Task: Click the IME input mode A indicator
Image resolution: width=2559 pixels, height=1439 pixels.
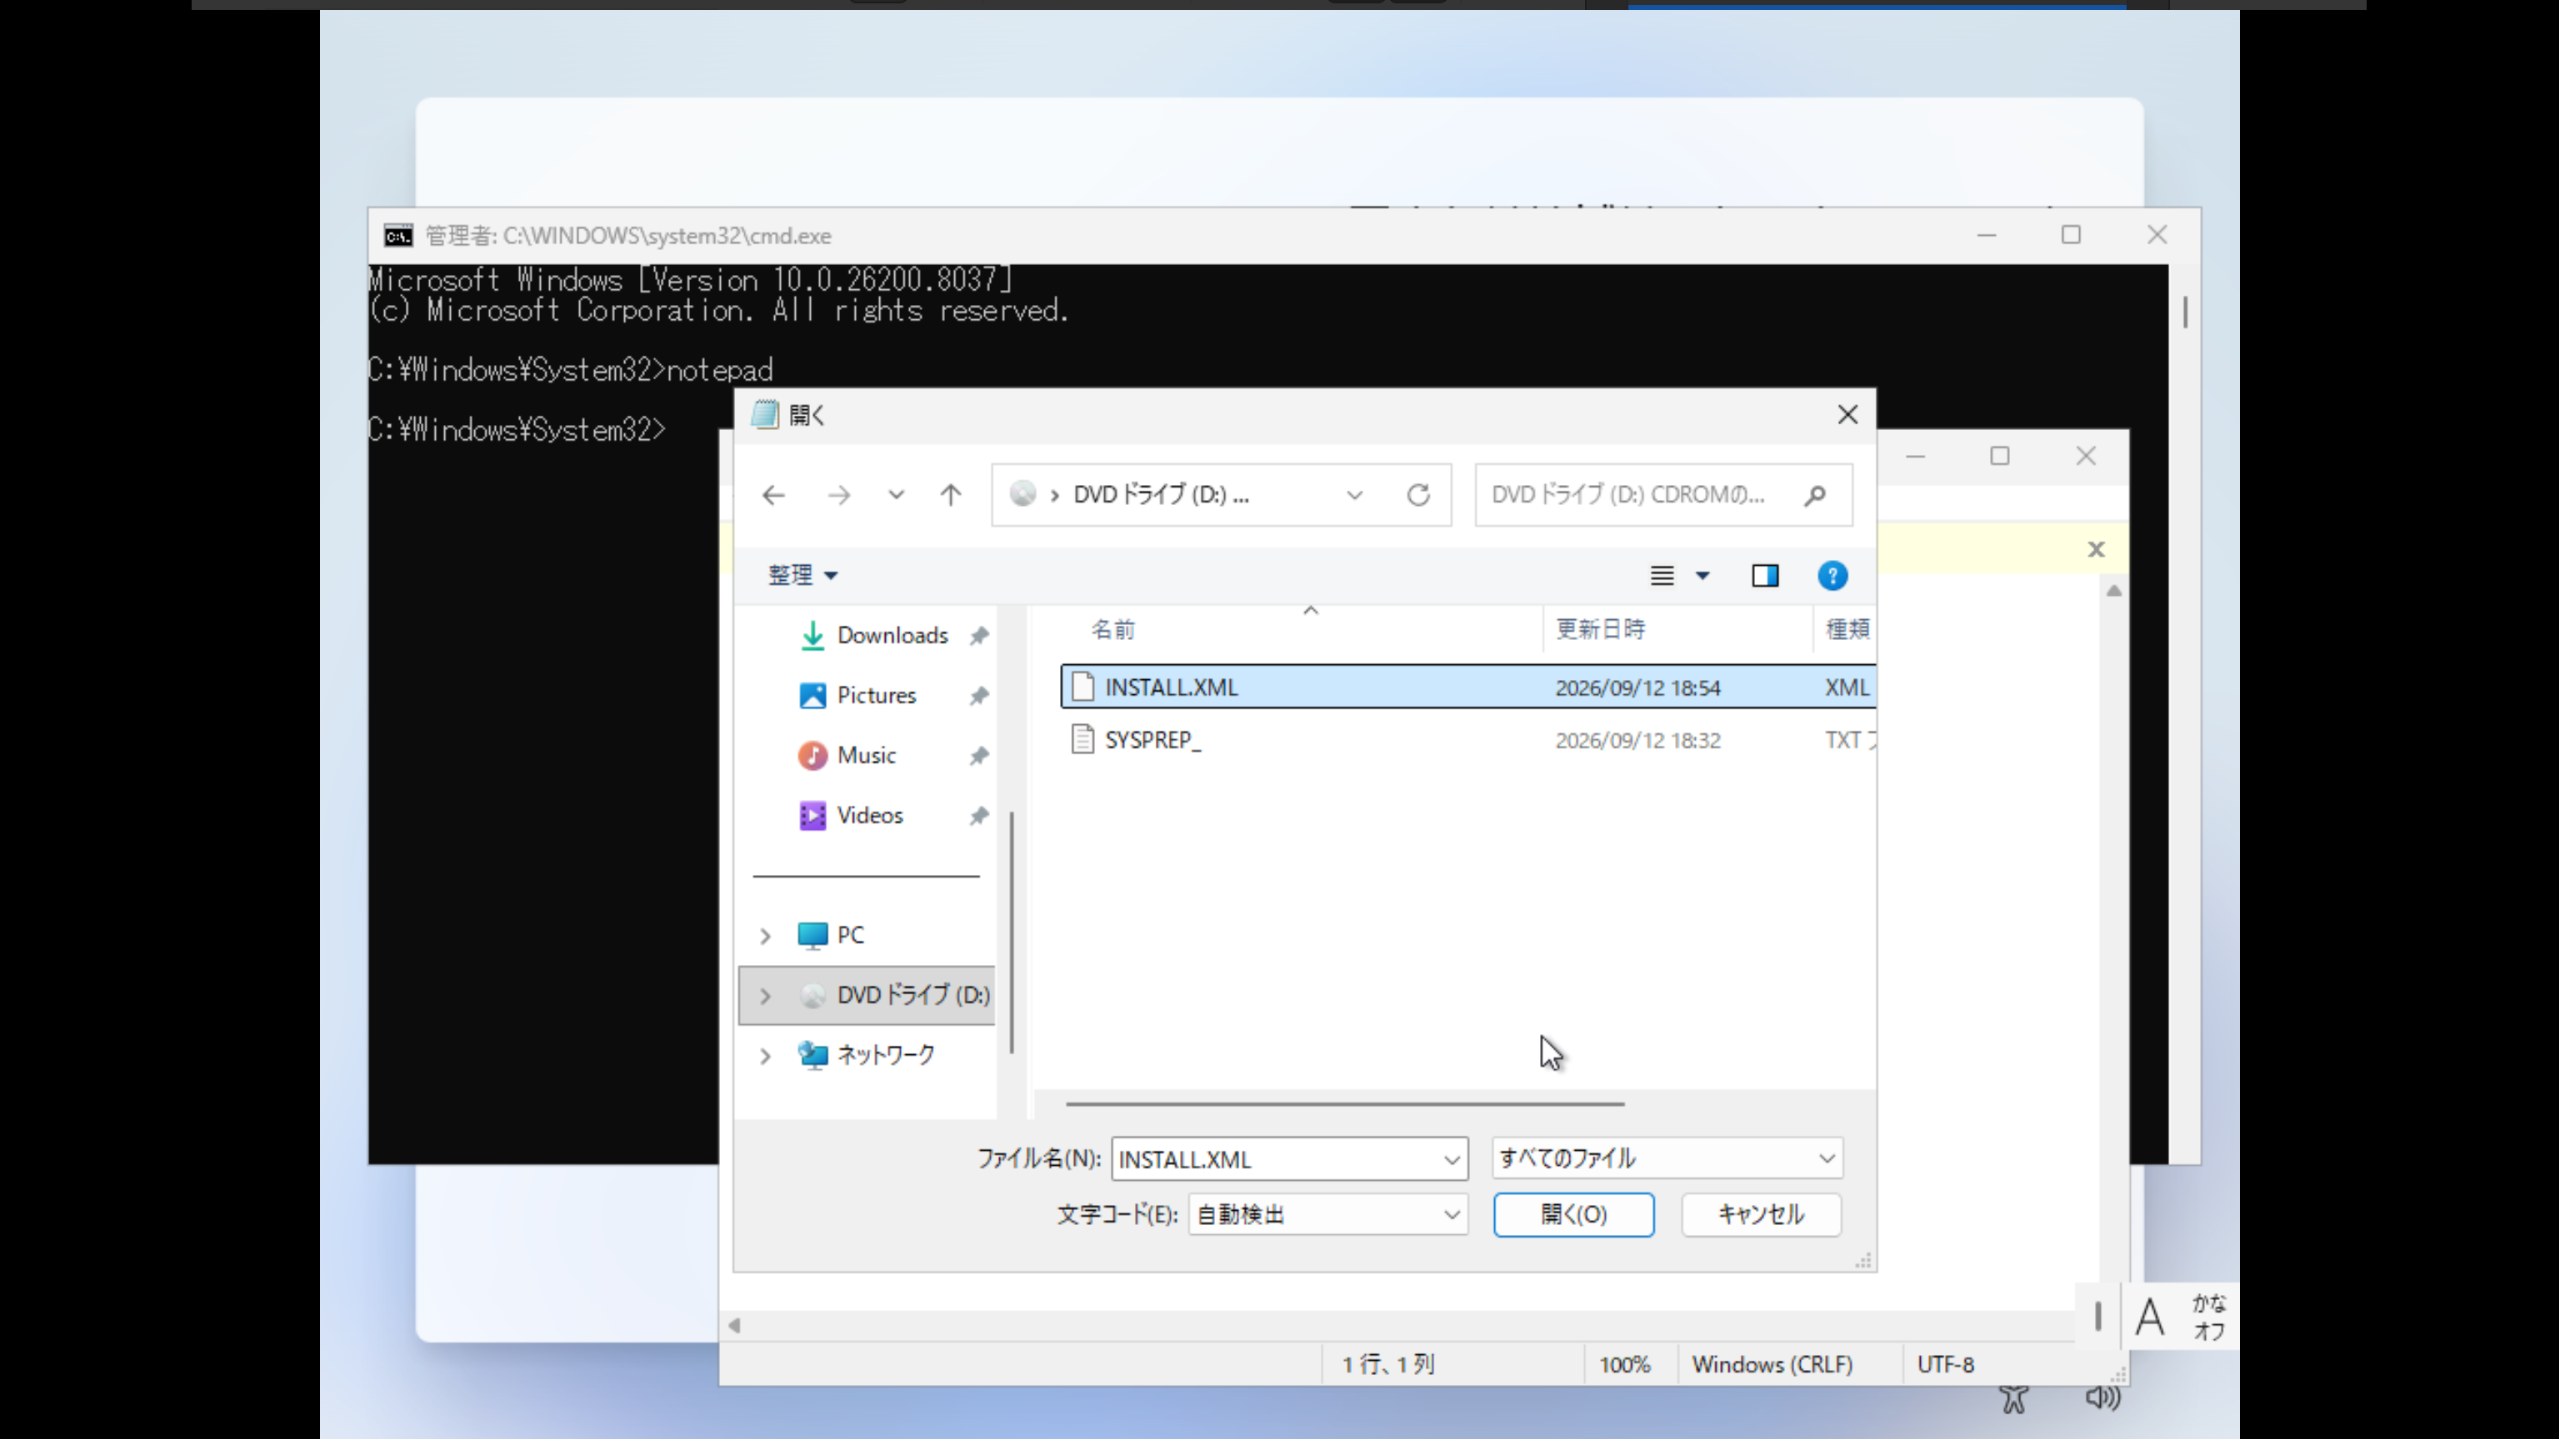Action: [2149, 1316]
